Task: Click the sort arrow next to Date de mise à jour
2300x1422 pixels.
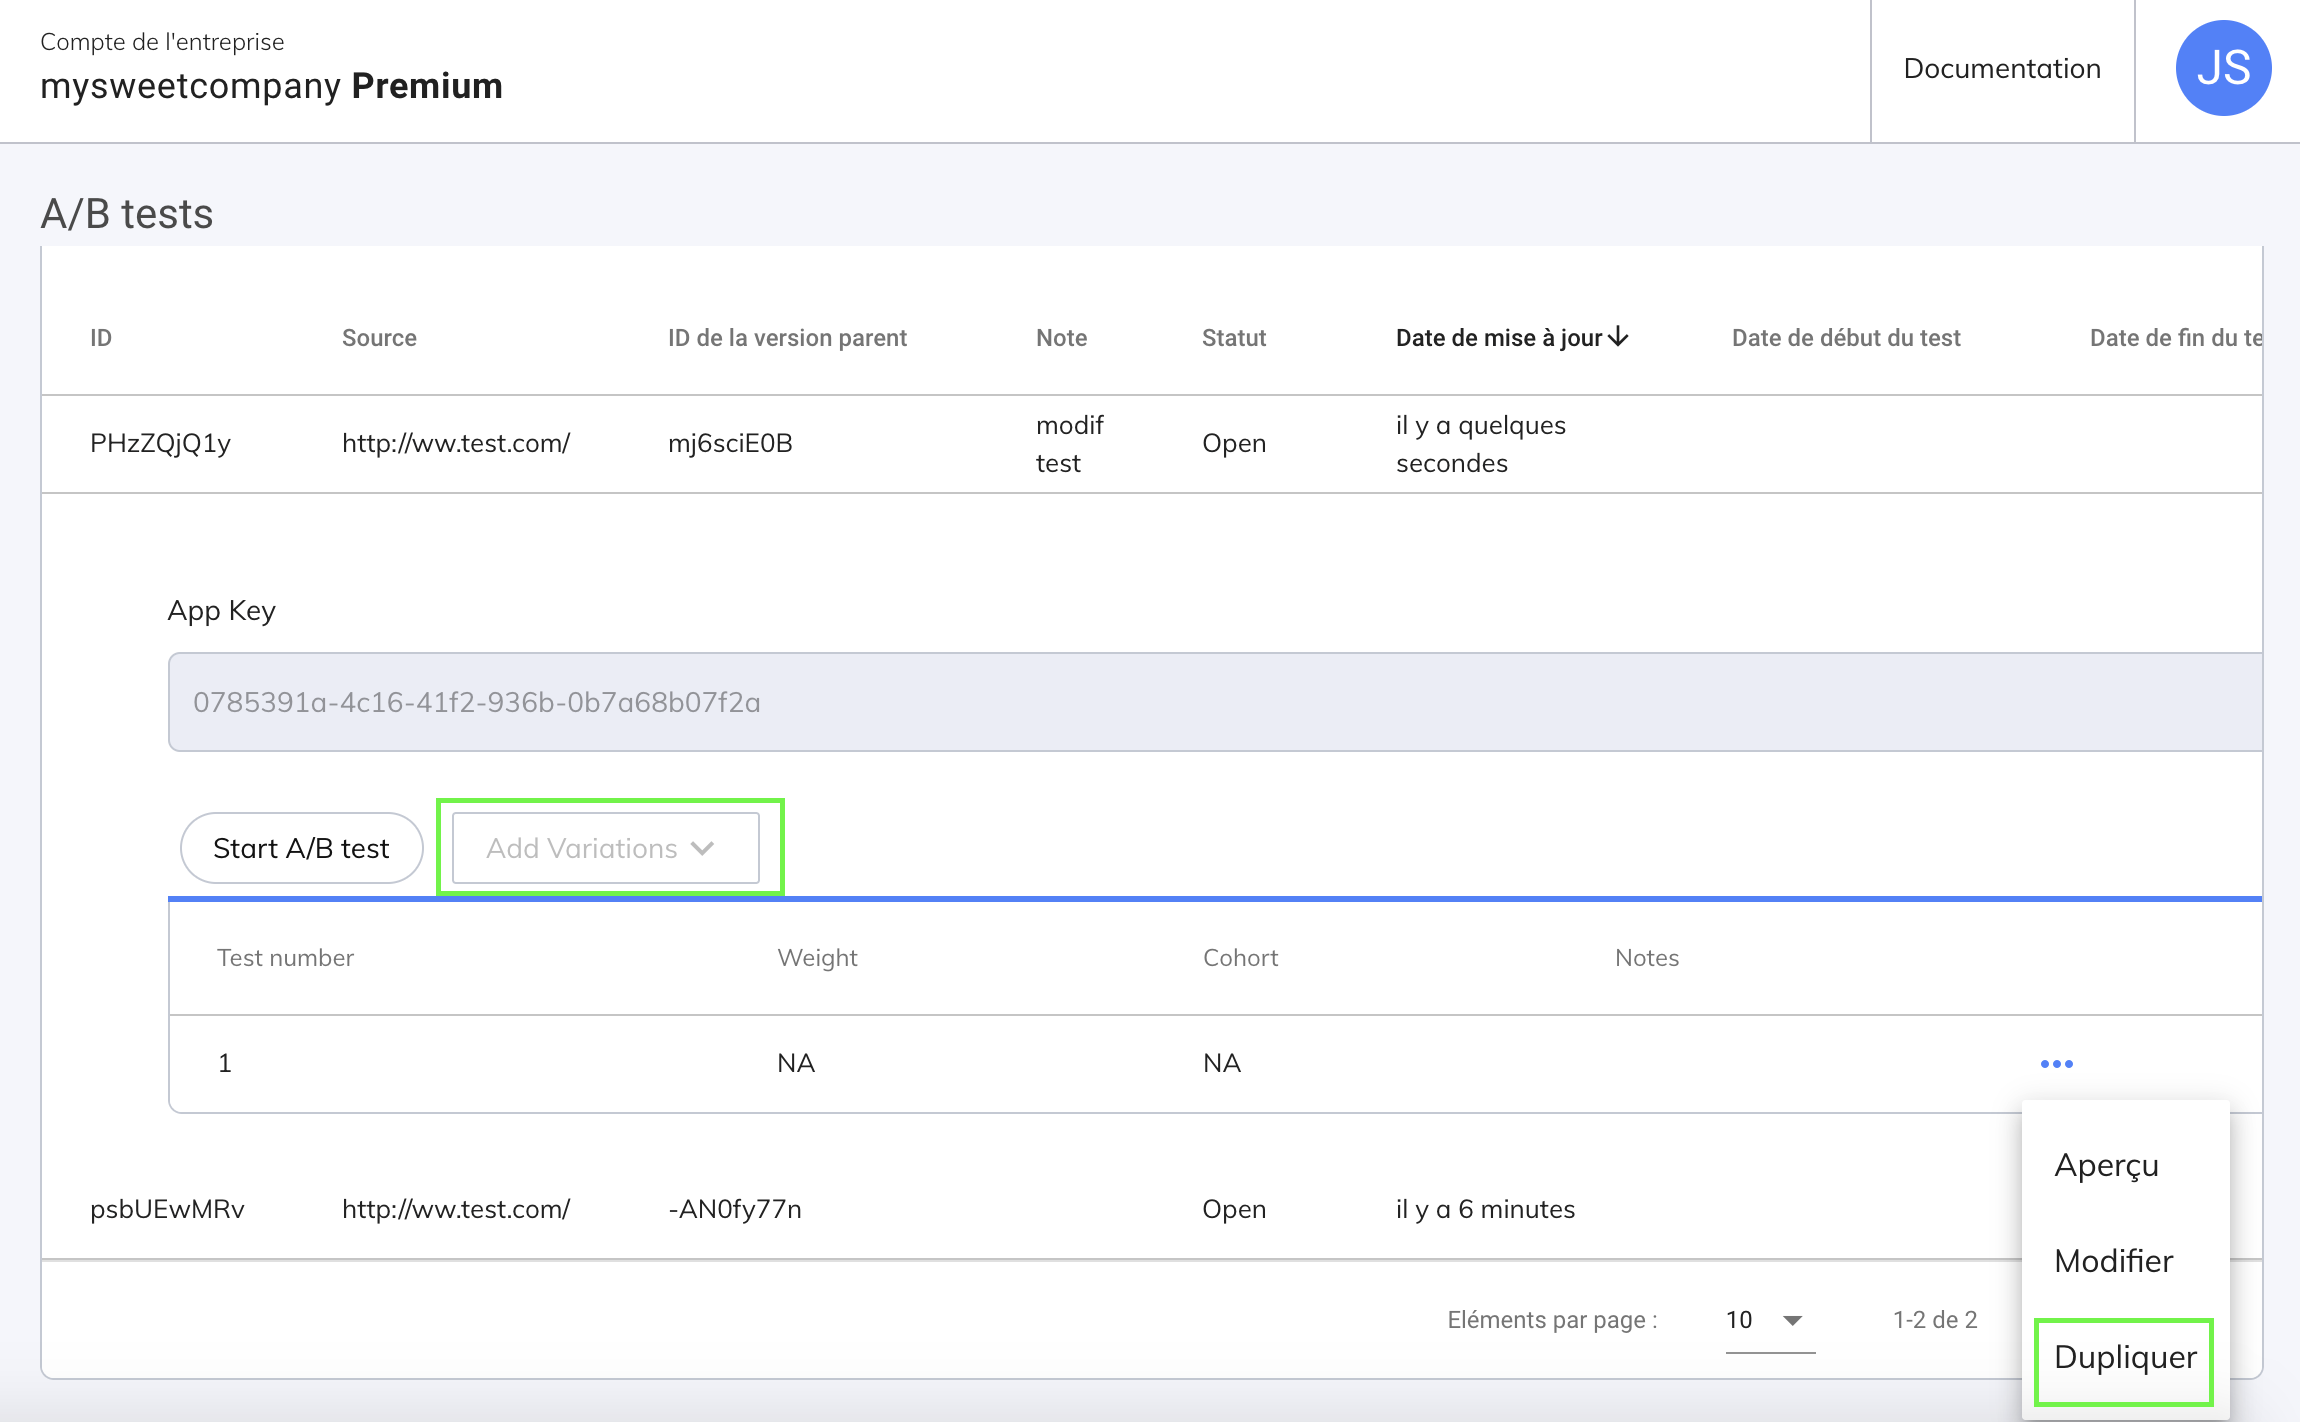Action: 1619,337
